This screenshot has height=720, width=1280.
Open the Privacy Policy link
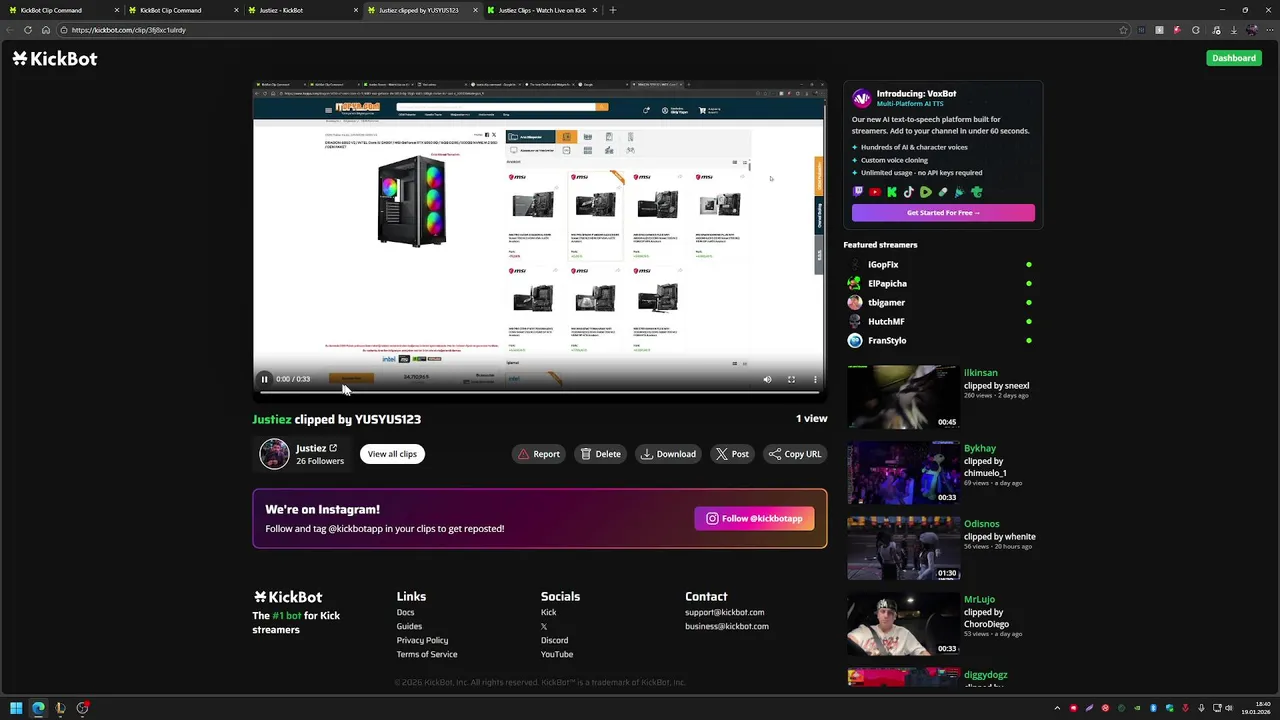click(x=422, y=640)
